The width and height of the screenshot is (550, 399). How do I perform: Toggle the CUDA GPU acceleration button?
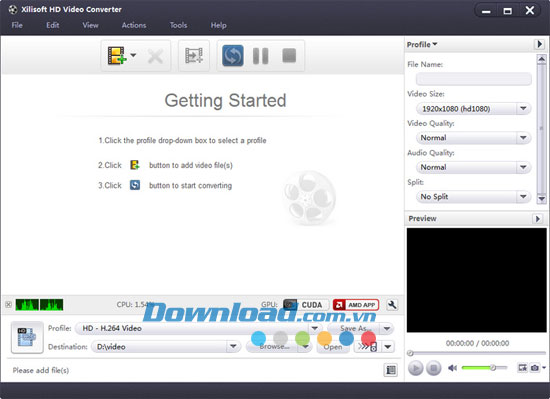tap(306, 305)
